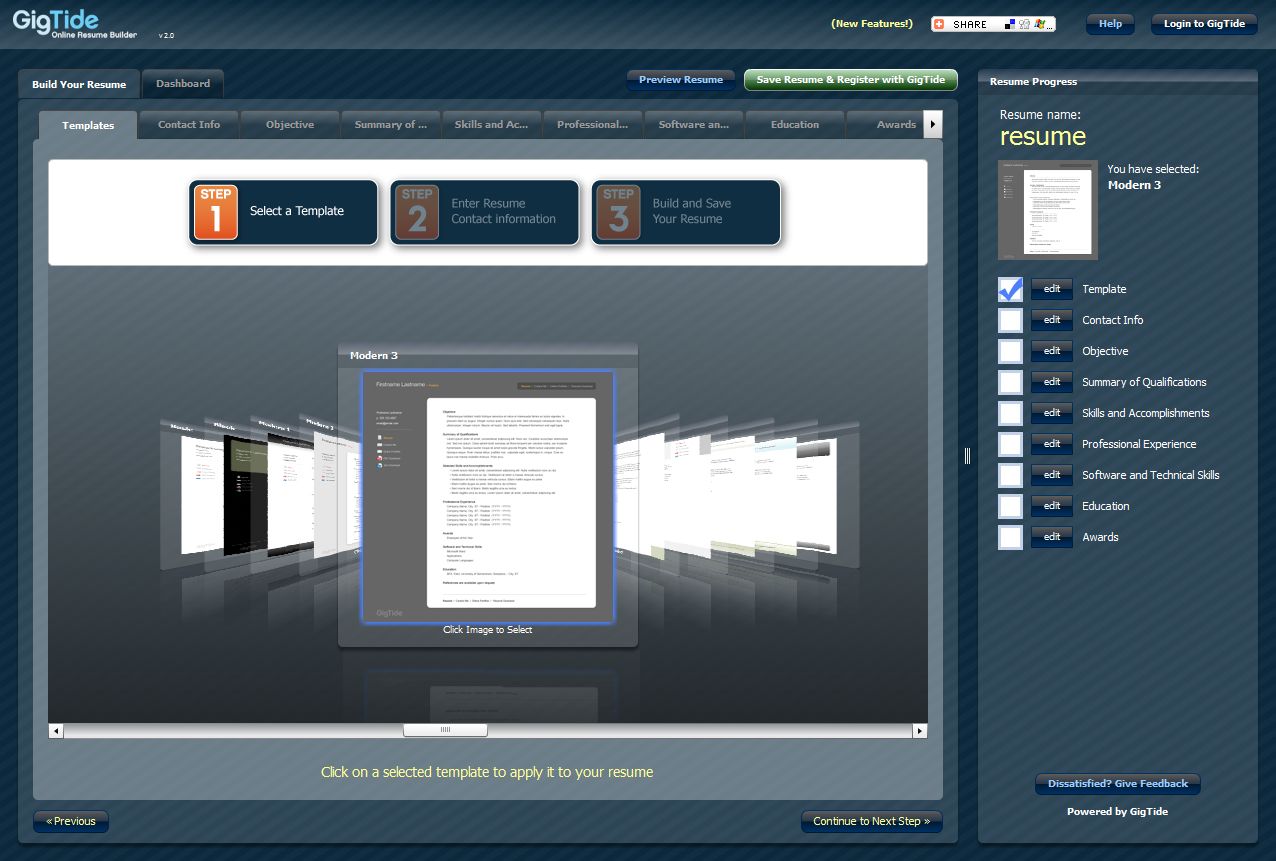
Task: Toggle Summary of Qualifications checkbox
Action: (x=1011, y=382)
